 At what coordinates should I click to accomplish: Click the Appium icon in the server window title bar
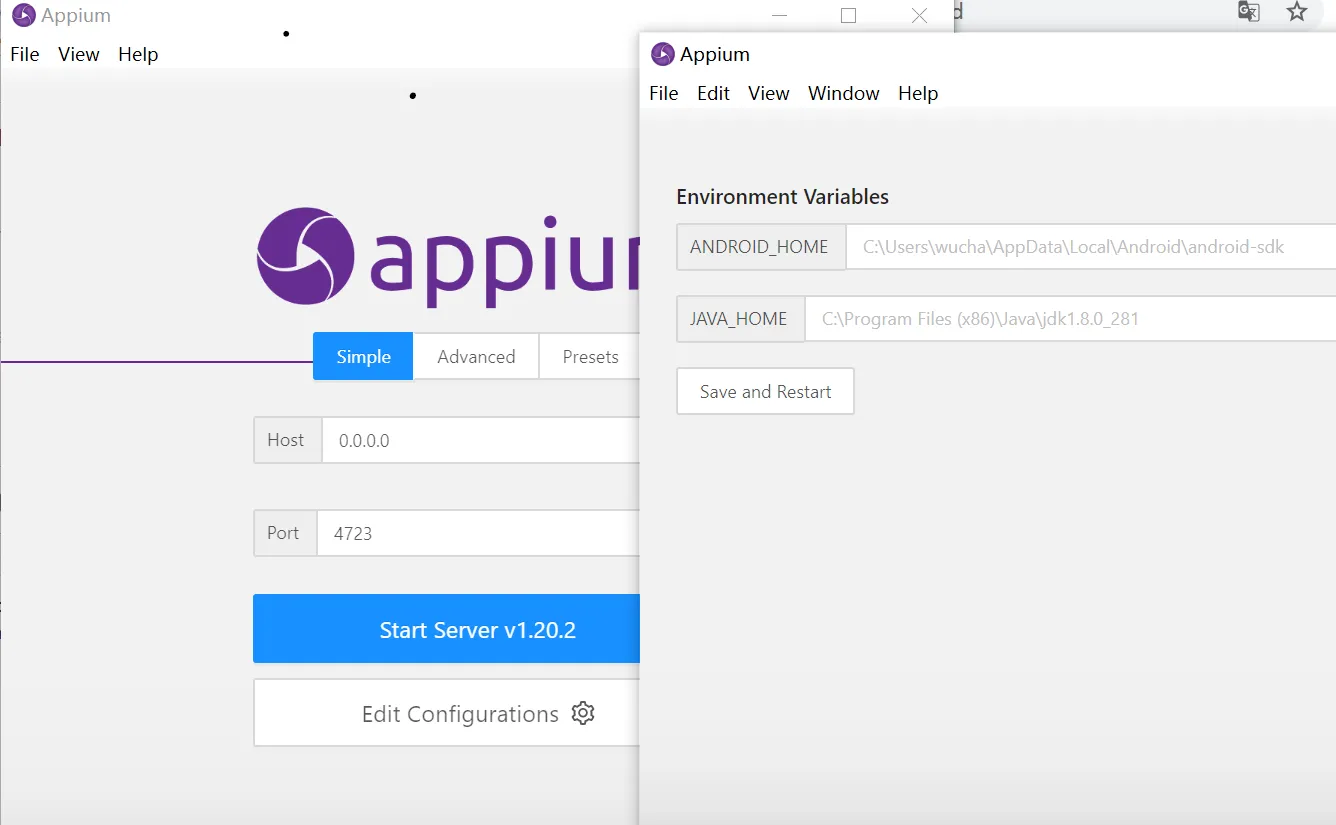23,15
